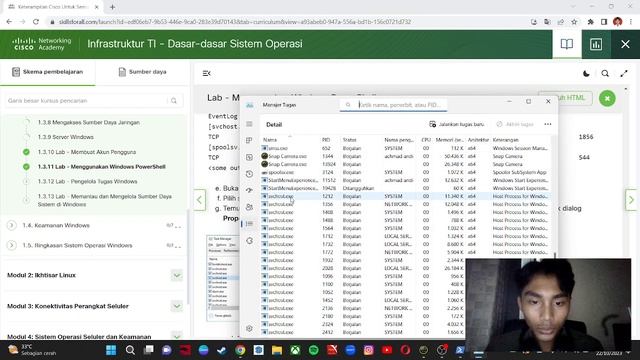640x360 pixels.
Task: Collapse the sidebar with the menu toggle icon
Action: [207, 73]
